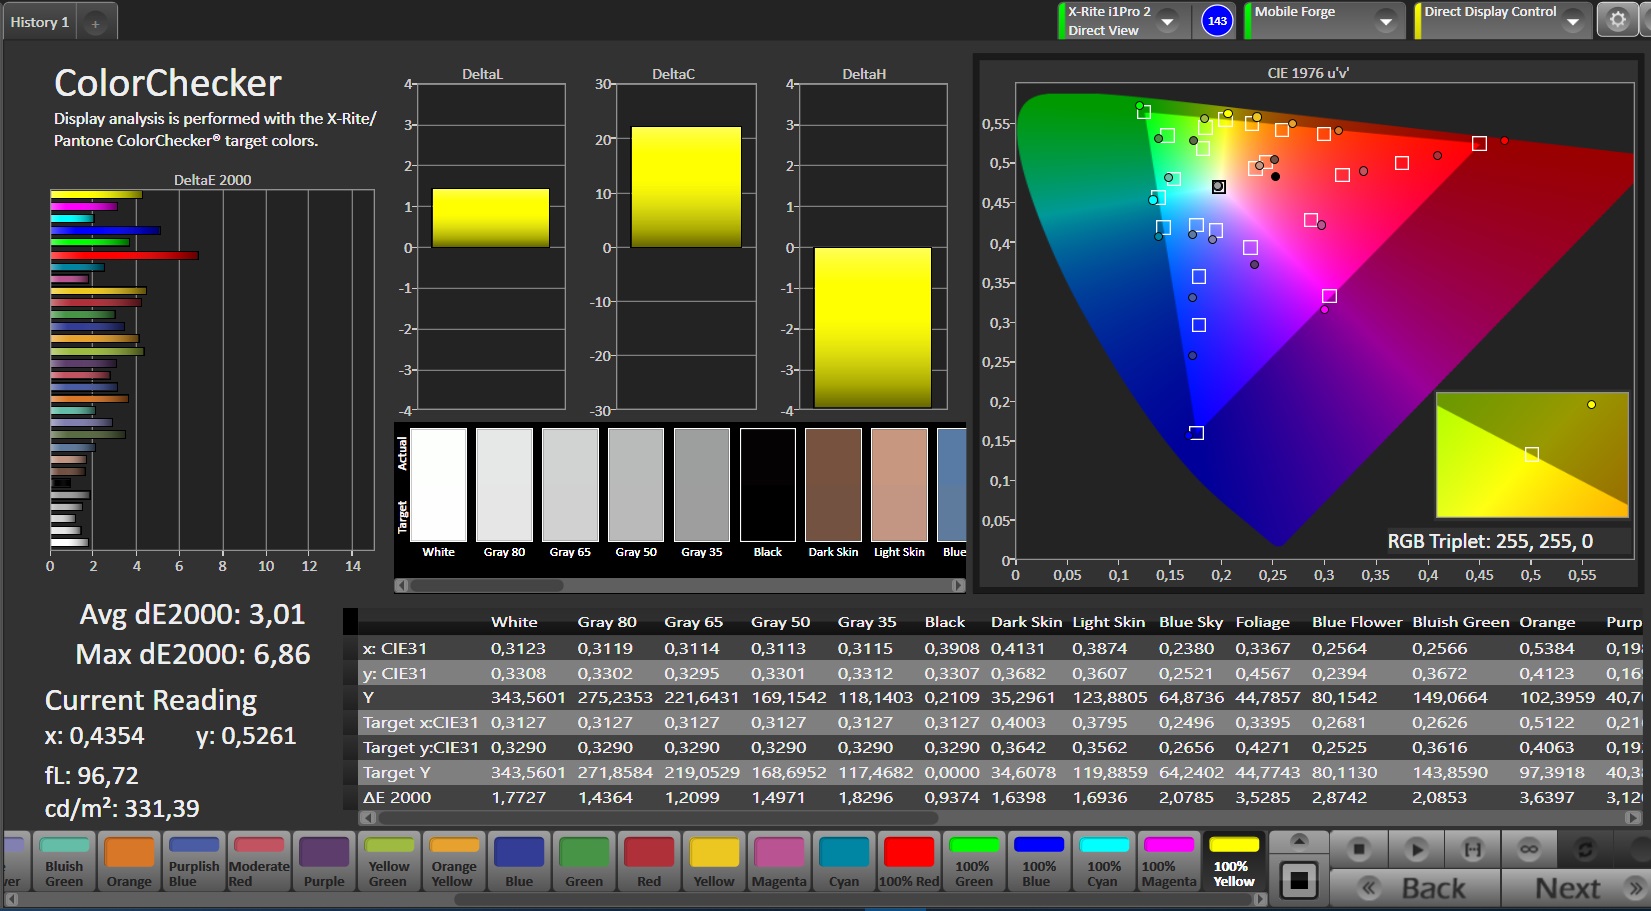The image size is (1651, 911).
Task: Switch to the History 1 tab
Action: coord(40,22)
